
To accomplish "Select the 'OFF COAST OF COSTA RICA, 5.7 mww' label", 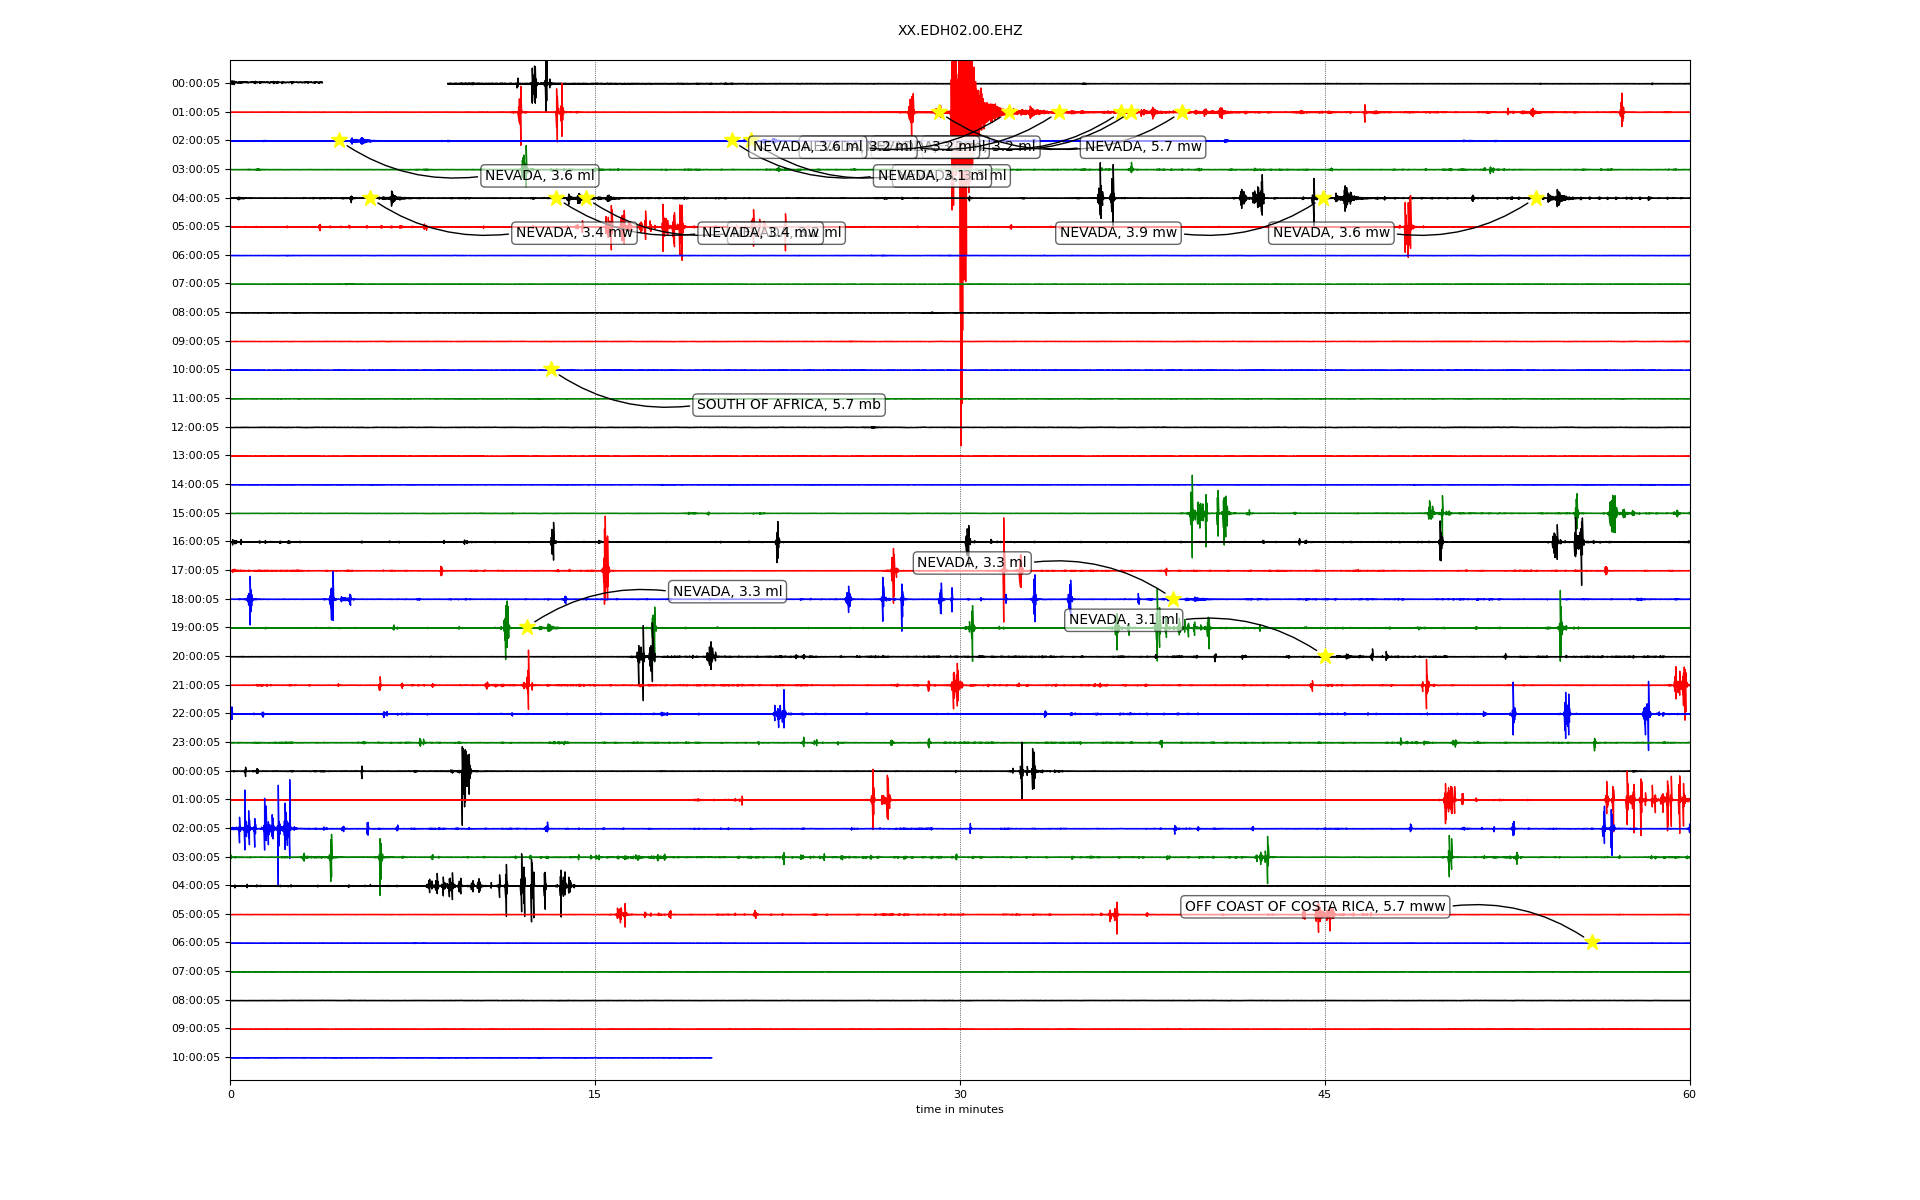I will (1315, 907).
